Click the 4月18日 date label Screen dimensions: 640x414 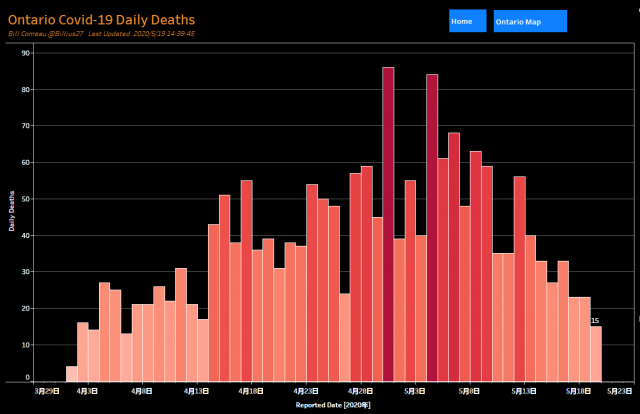pyautogui.click(x=251, y=391)
